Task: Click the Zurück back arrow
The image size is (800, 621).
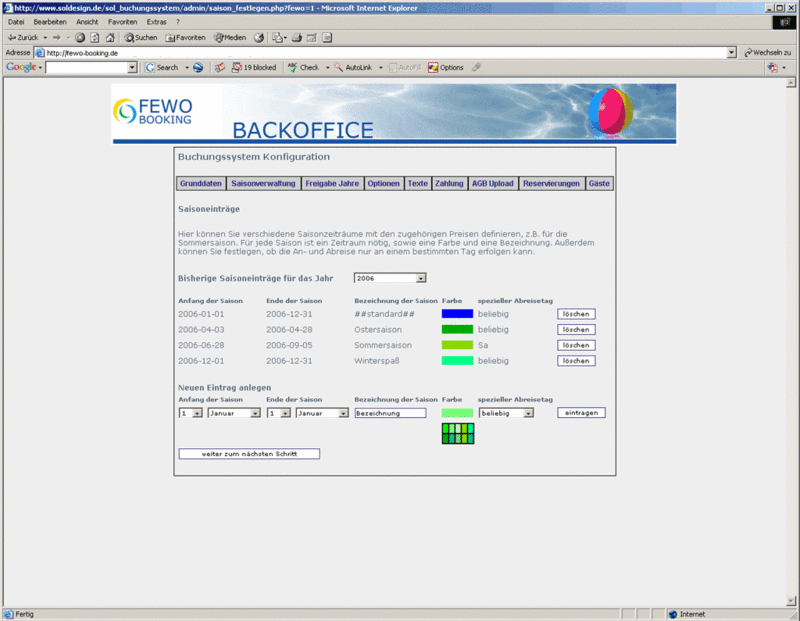Action: (x=22, y=38)
